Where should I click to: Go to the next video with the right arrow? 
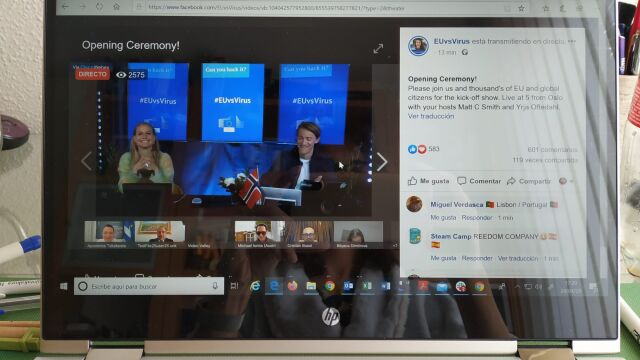pos(382,162)
